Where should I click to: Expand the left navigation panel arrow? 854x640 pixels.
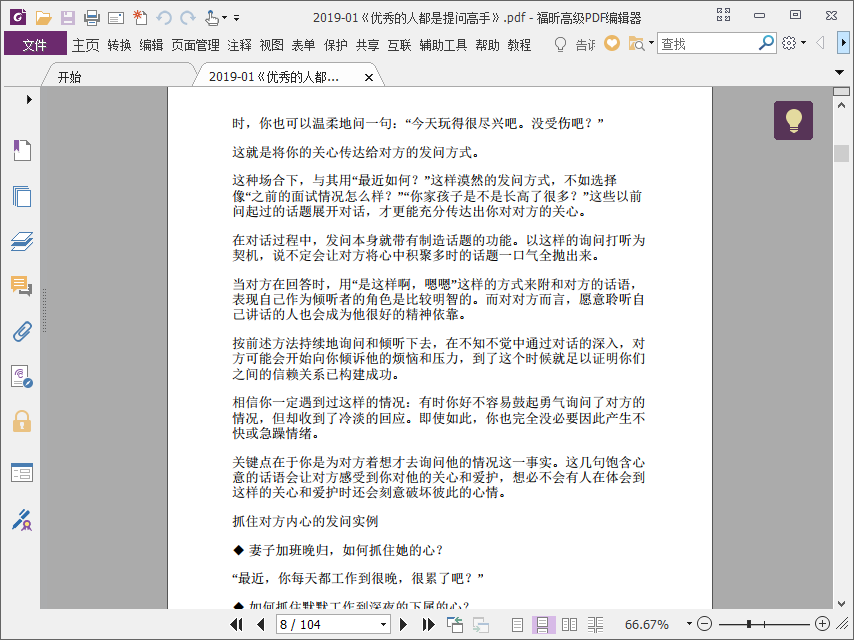click(29, 99)
